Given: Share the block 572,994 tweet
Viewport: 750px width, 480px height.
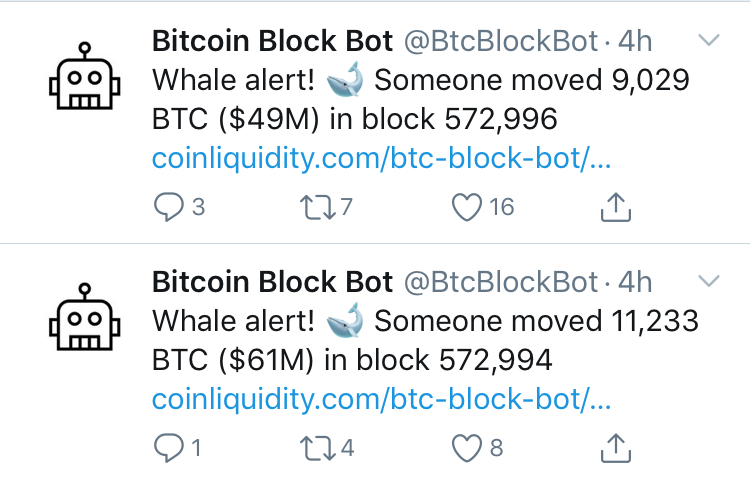Looking at the screenshot, I should pyautogui.click(x=615, y=449).
